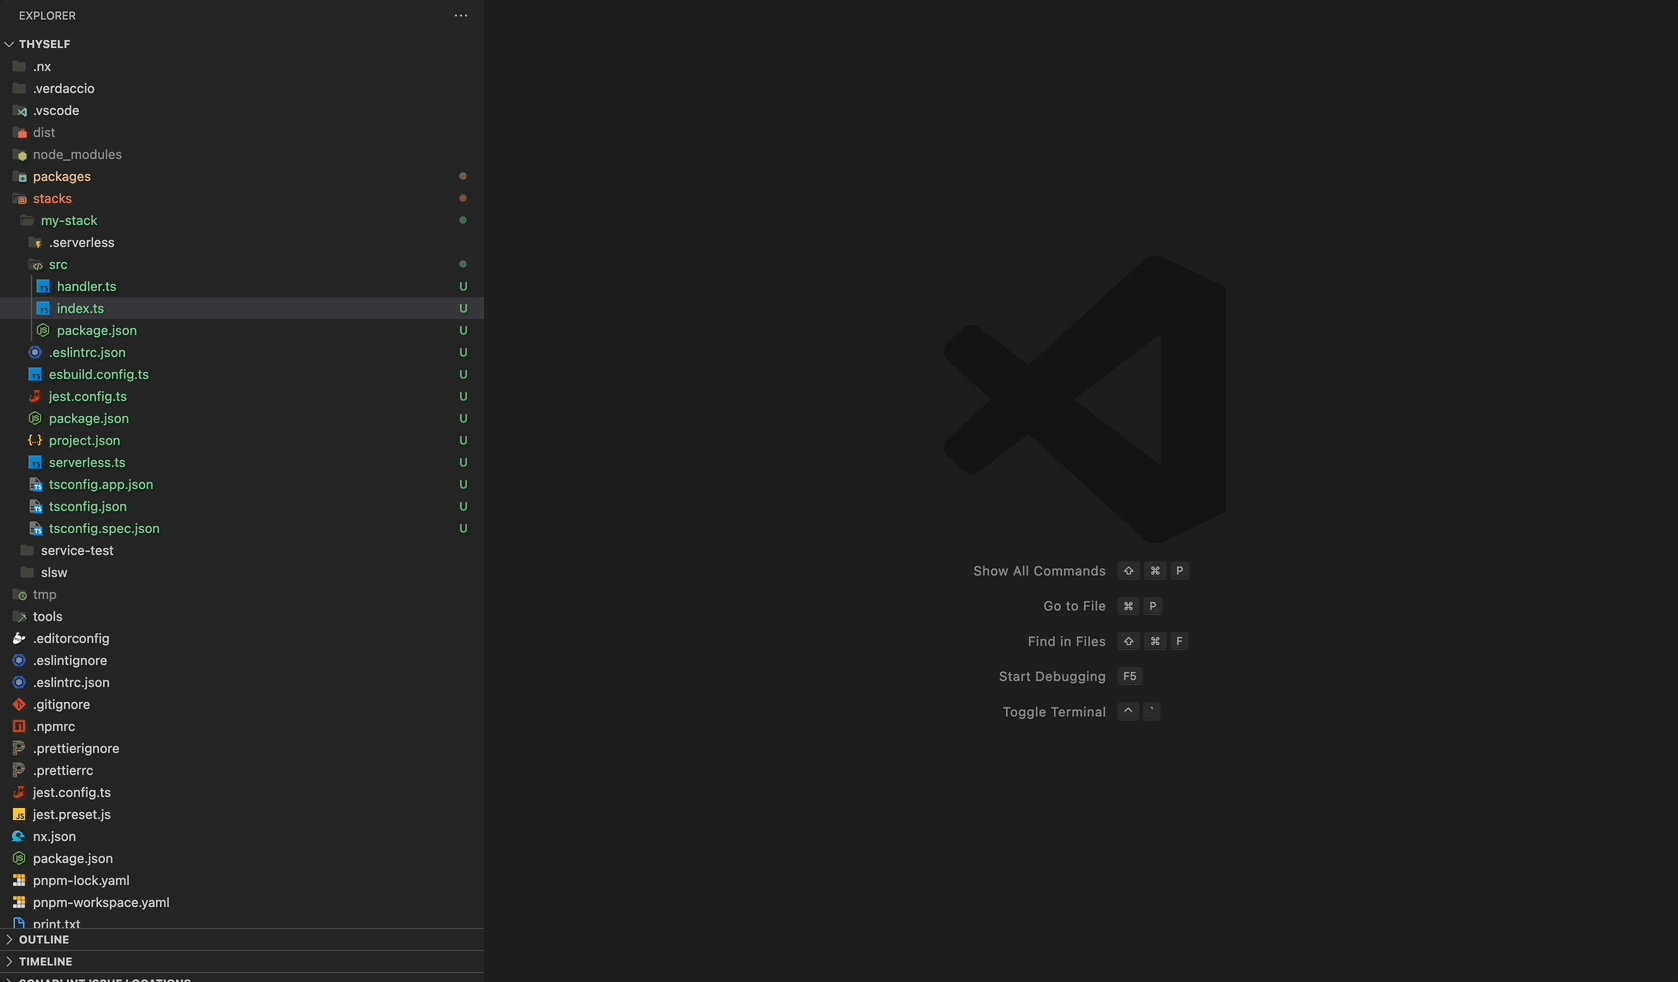Click the dist folder icon
This screenshot has width=1678, height=982.
coord(19,133)
